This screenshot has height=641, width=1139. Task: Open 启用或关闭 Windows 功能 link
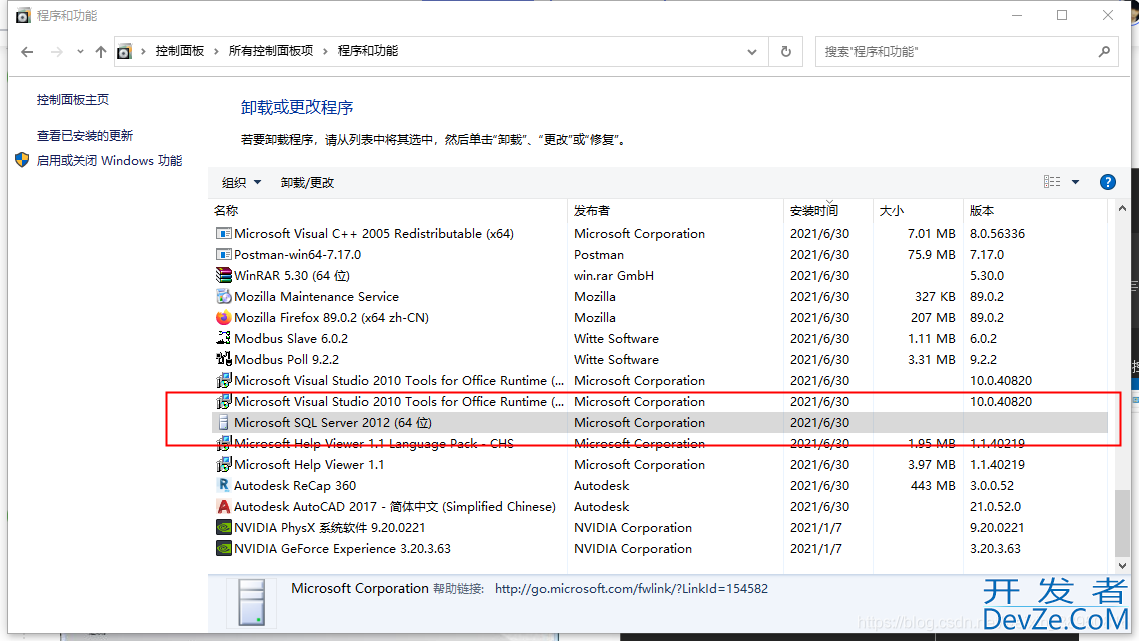pos(110,161)
